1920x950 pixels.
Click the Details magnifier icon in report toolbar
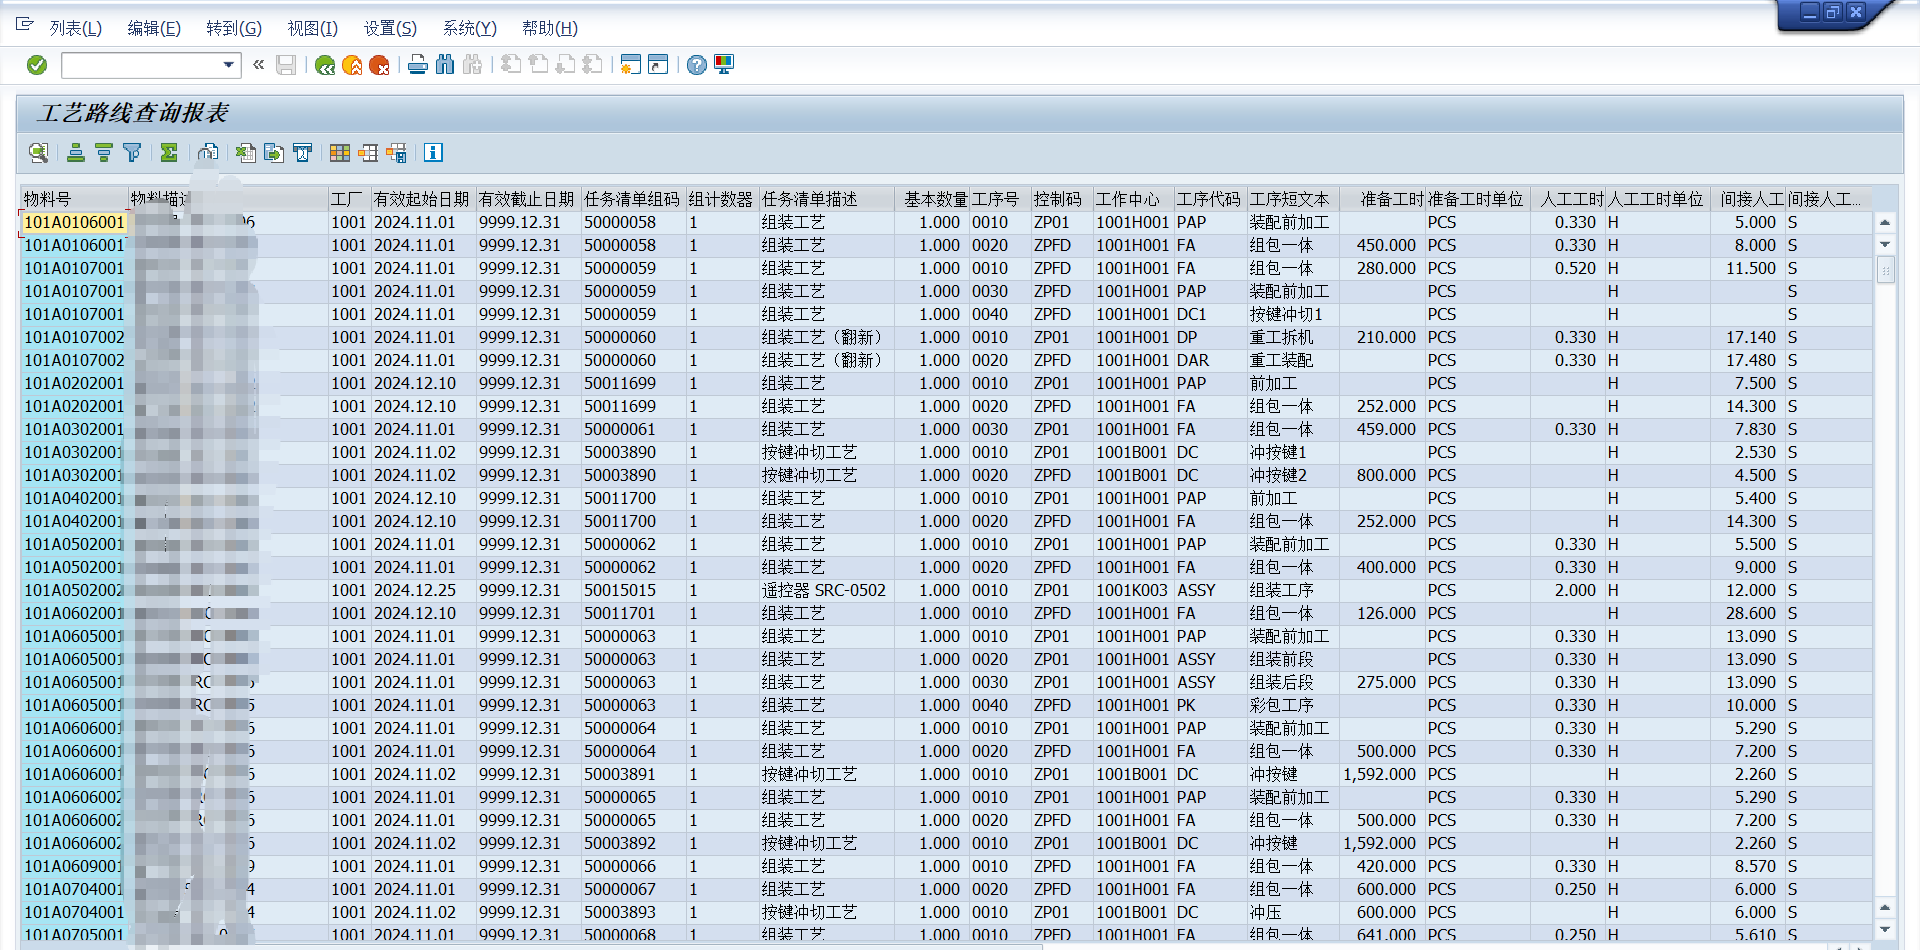tap(38, 152)
